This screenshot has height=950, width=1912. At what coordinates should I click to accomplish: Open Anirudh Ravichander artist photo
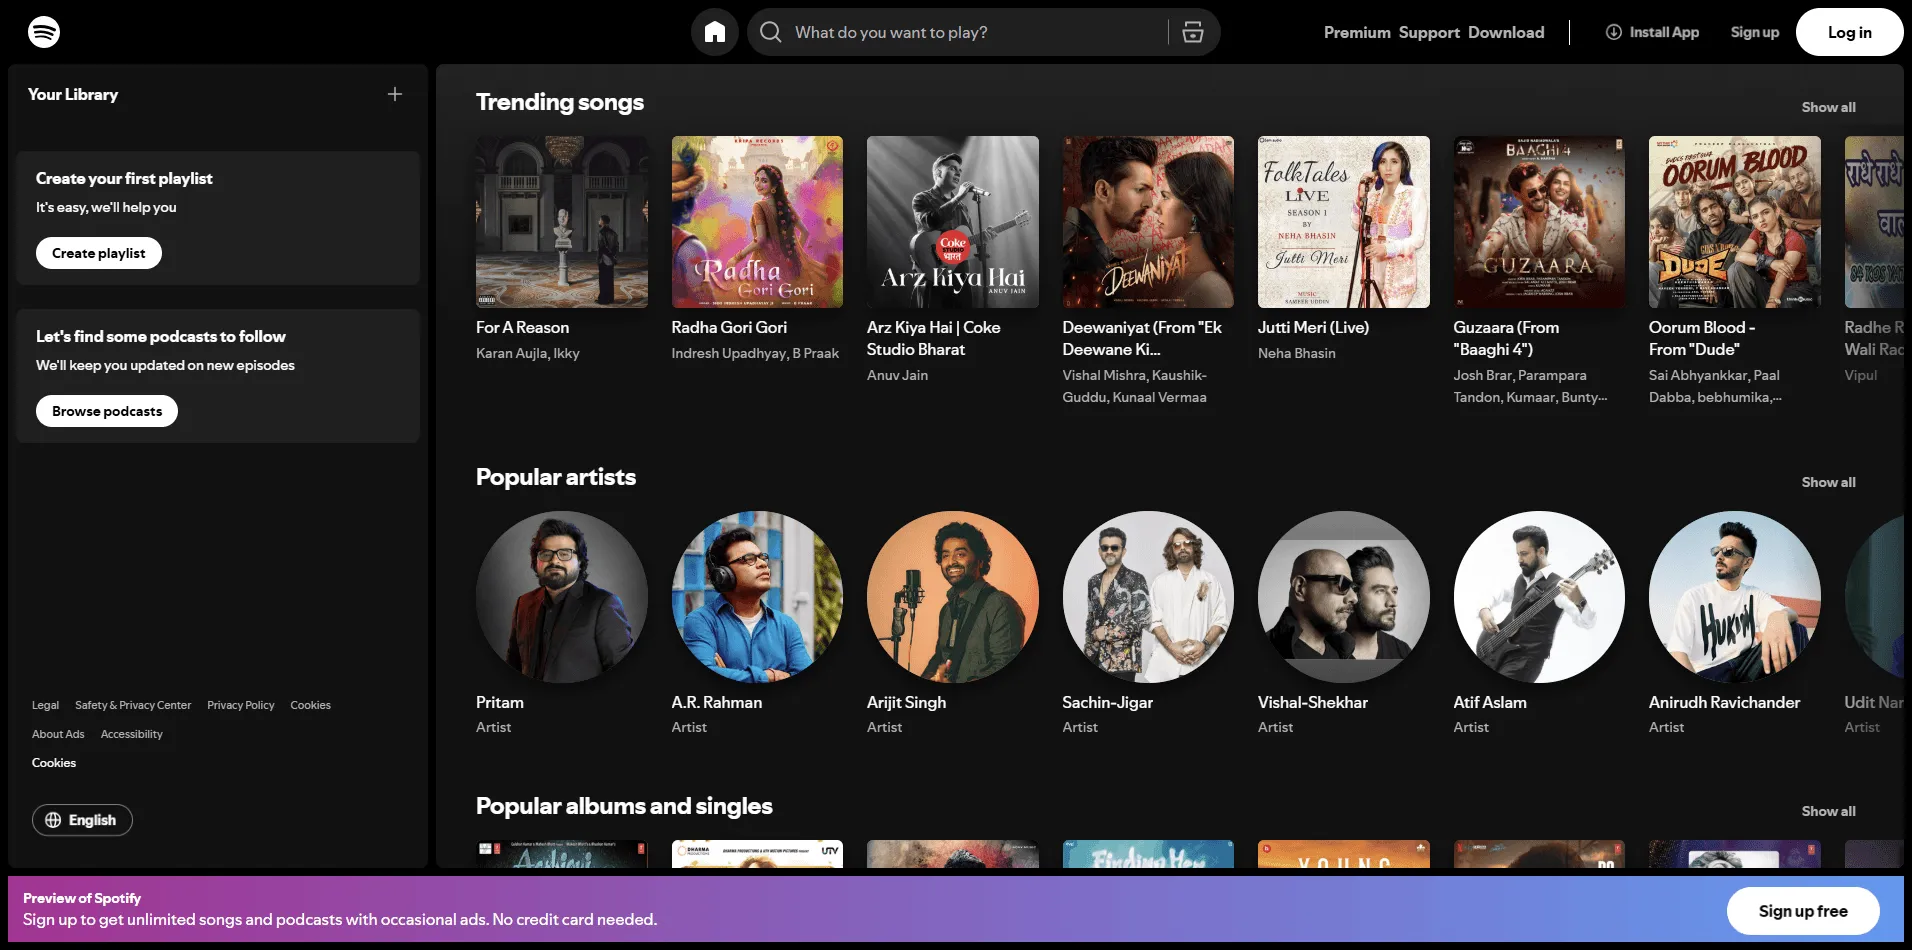1735,597
